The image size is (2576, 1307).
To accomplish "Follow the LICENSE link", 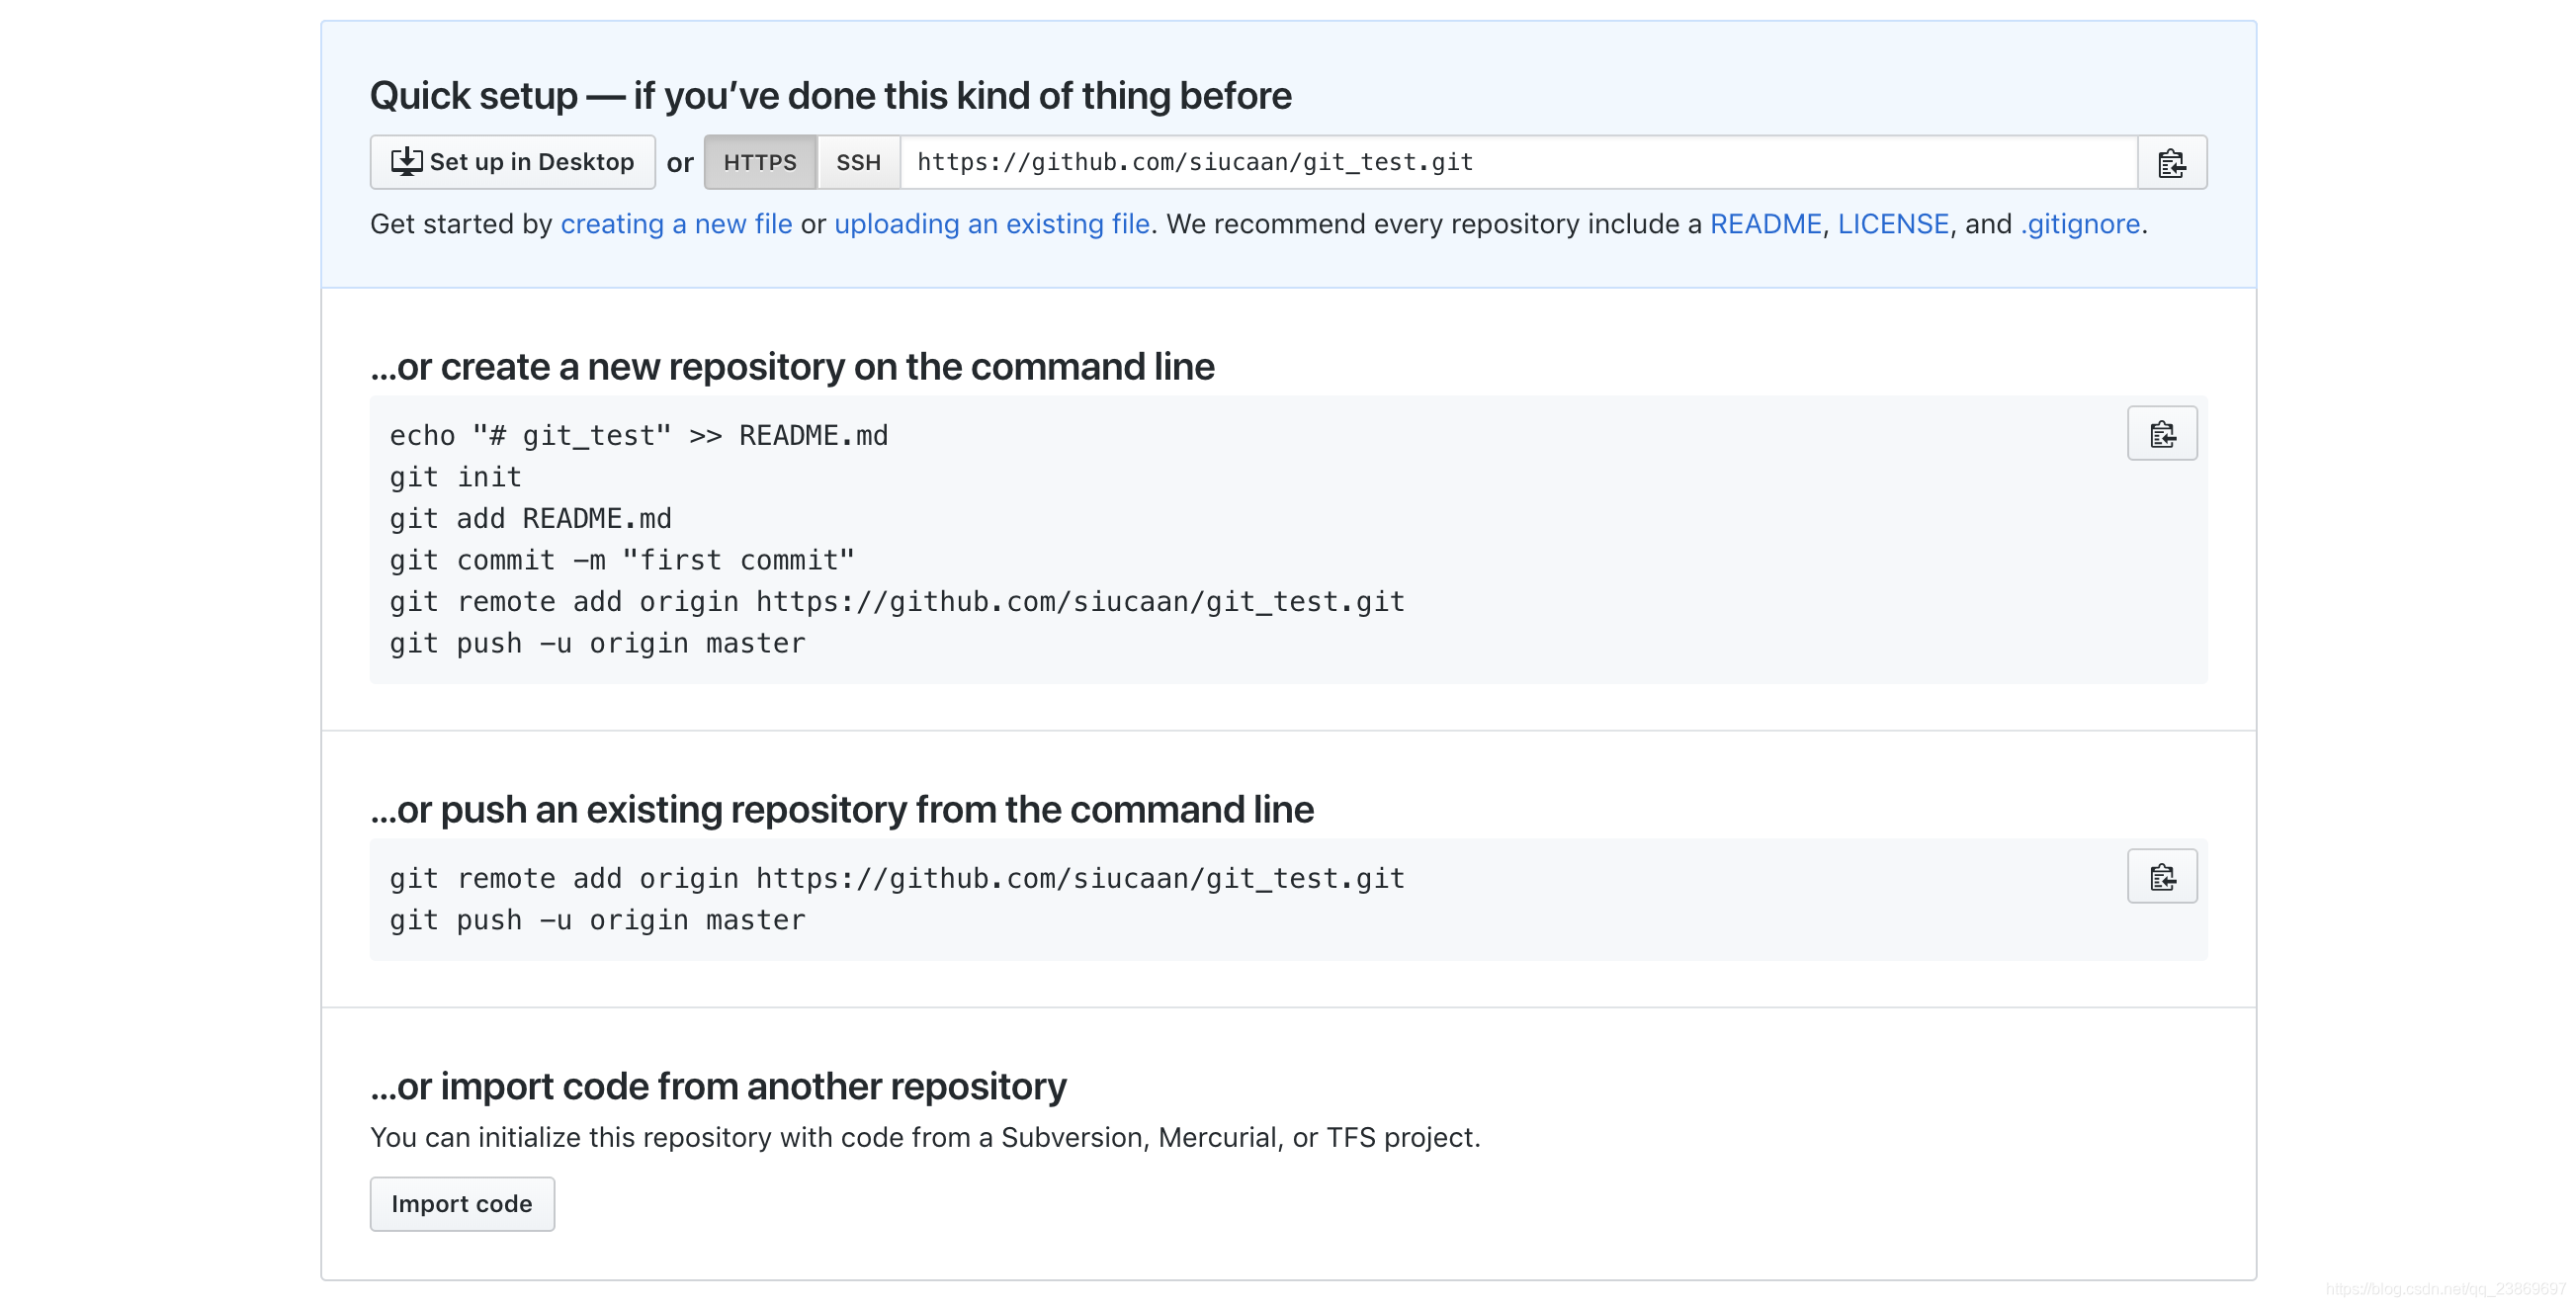I will coord(1893,224).
